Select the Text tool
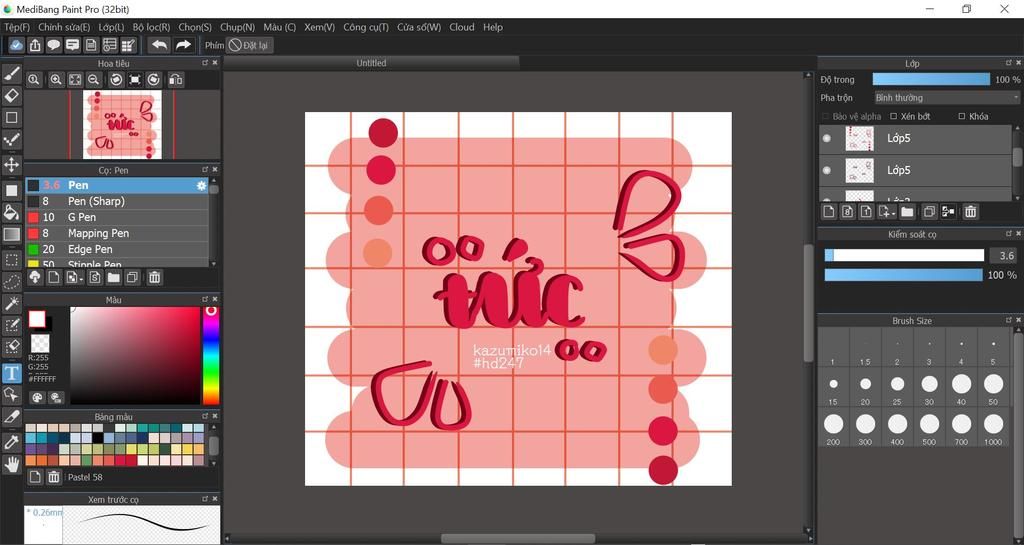This screenshot has width=1024, height=545. click(x=12, y=373)
